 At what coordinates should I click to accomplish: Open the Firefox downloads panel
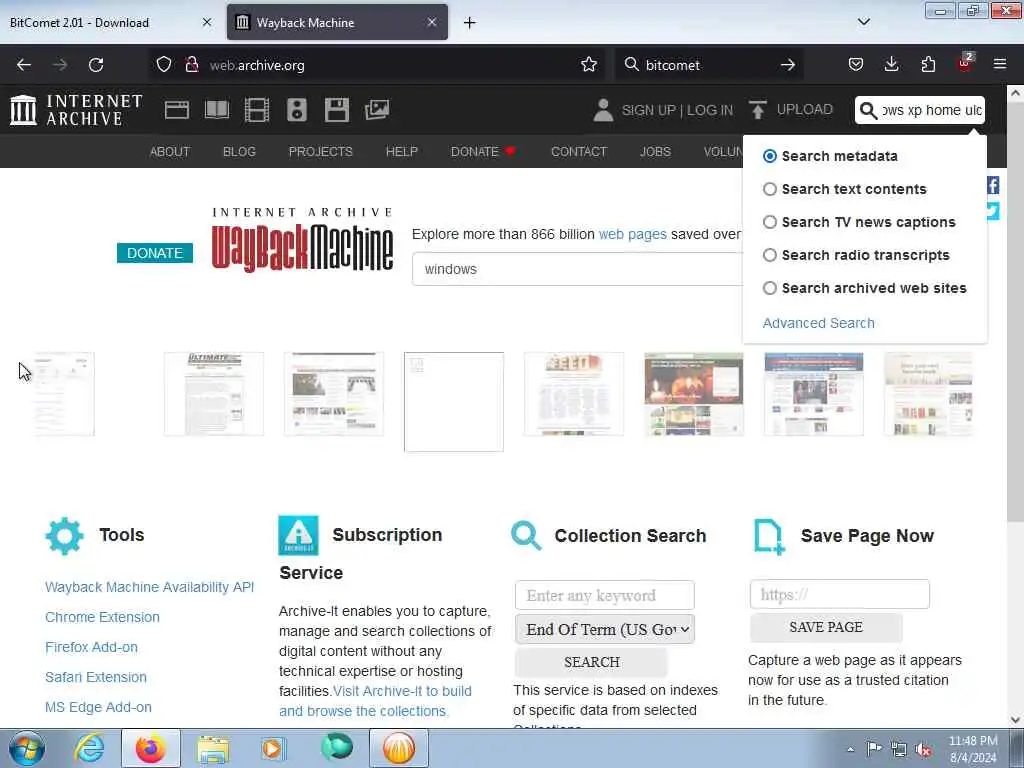[x=891, y=64]
